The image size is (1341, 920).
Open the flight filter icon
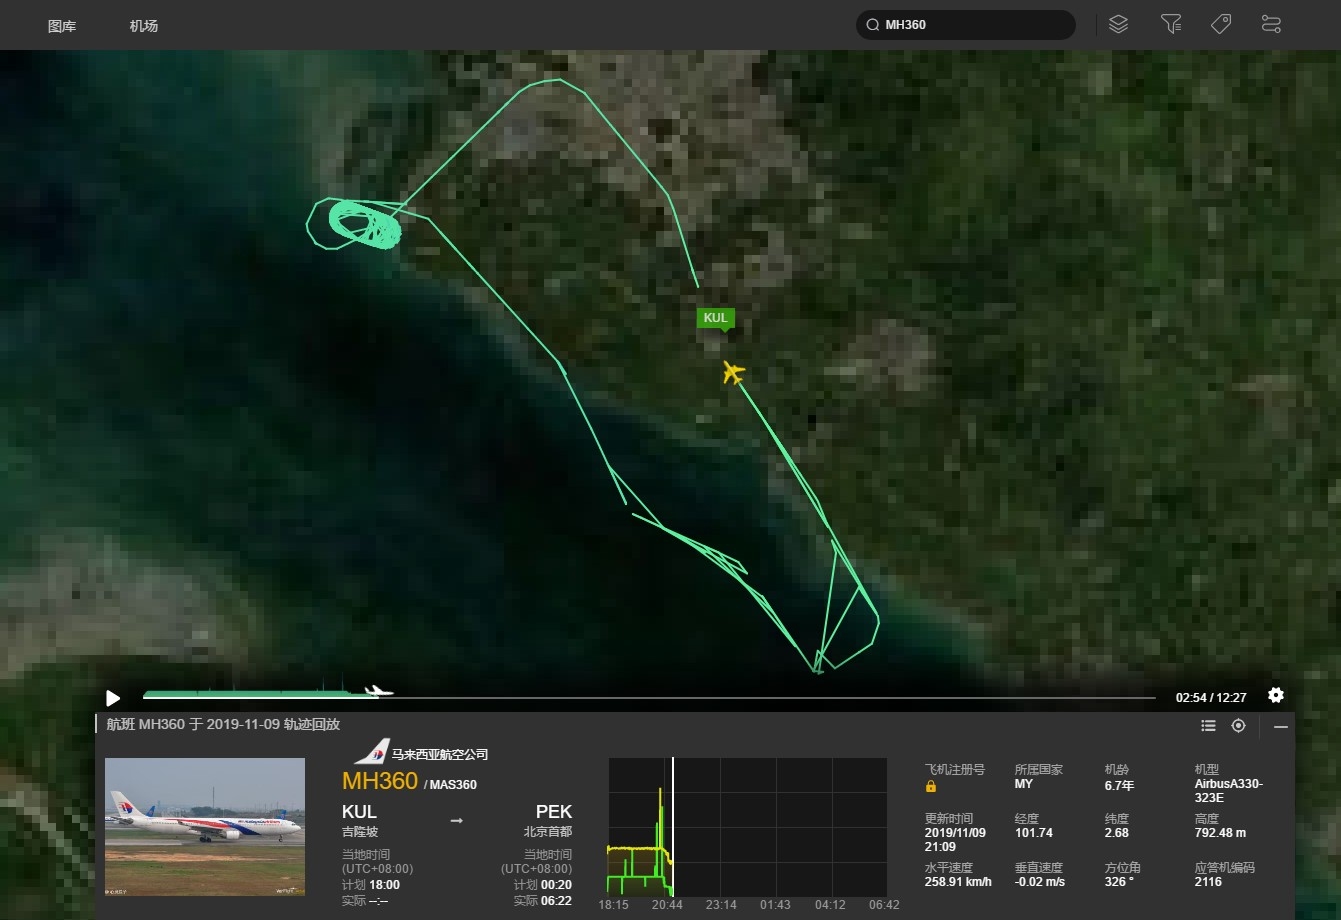pos(1171,24)
